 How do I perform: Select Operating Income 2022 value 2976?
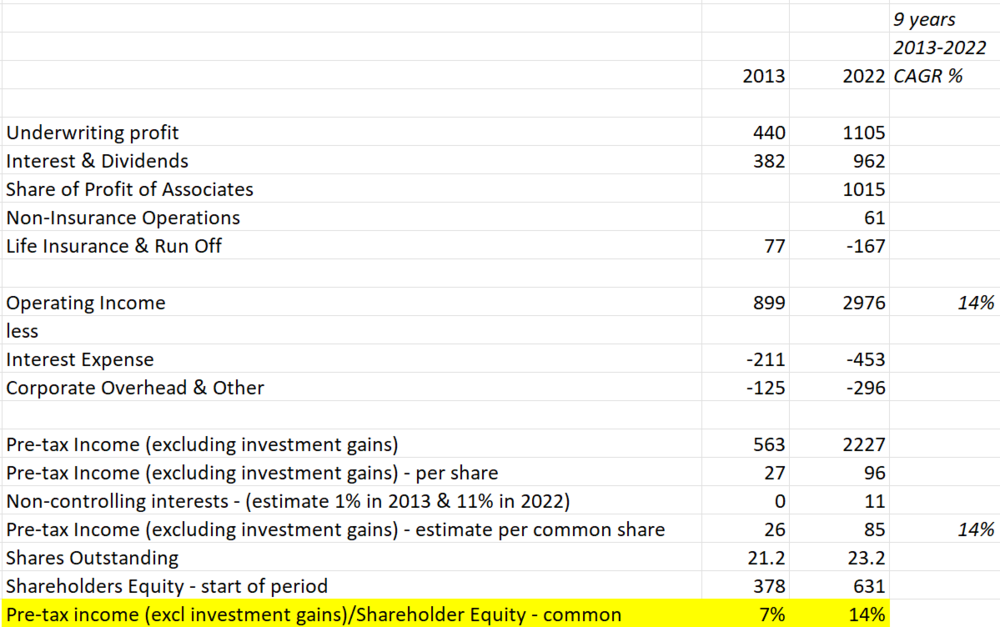pyautogui.click(x=839, y=302)
